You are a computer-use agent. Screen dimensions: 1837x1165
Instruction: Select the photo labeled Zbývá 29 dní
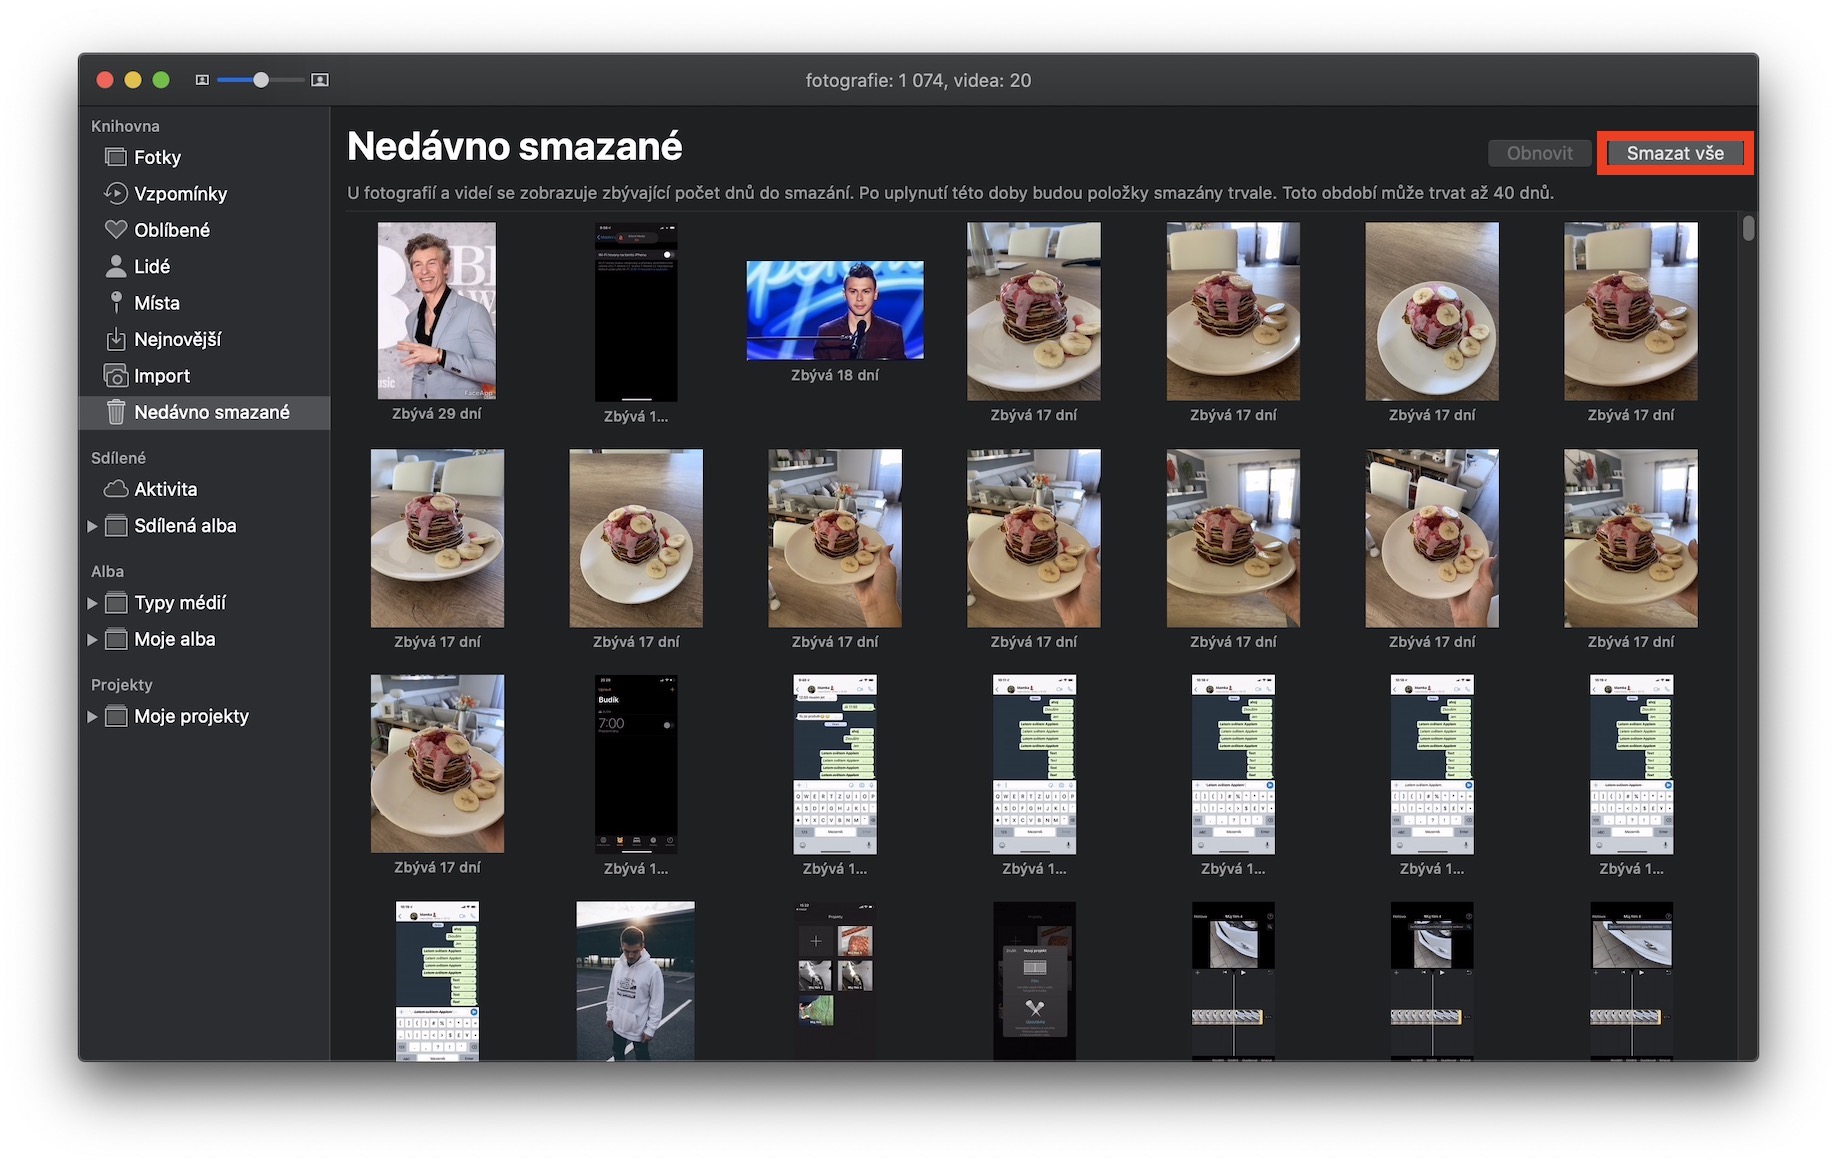coord(436,310)
